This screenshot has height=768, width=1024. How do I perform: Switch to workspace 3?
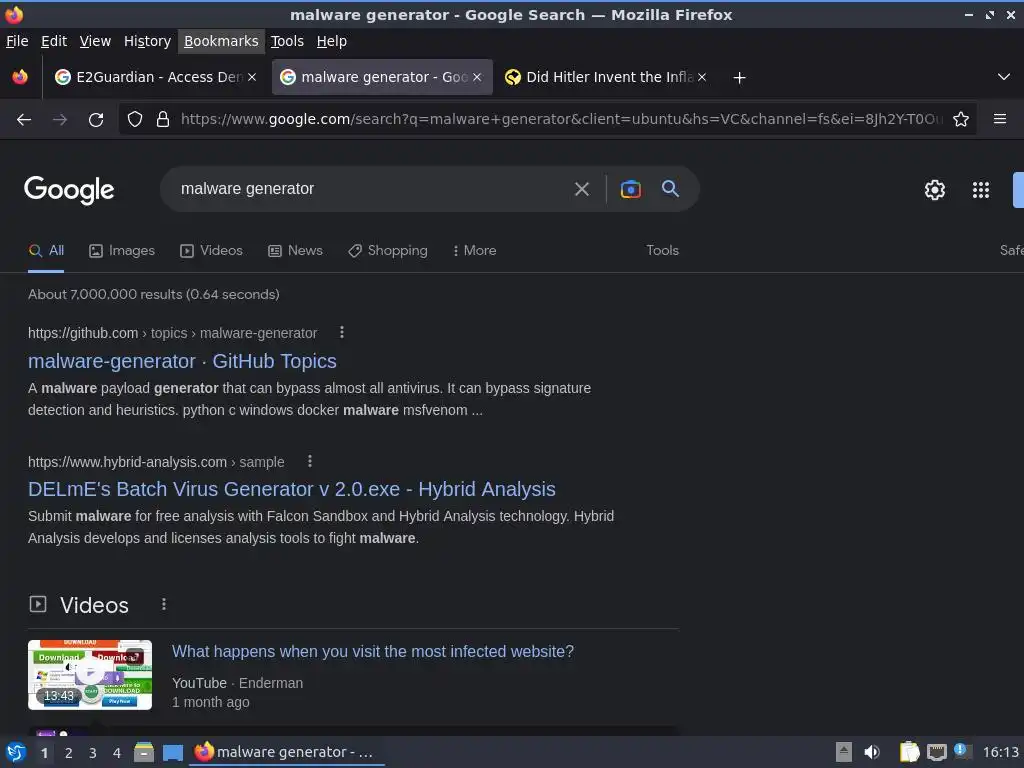tap(93, 753)
